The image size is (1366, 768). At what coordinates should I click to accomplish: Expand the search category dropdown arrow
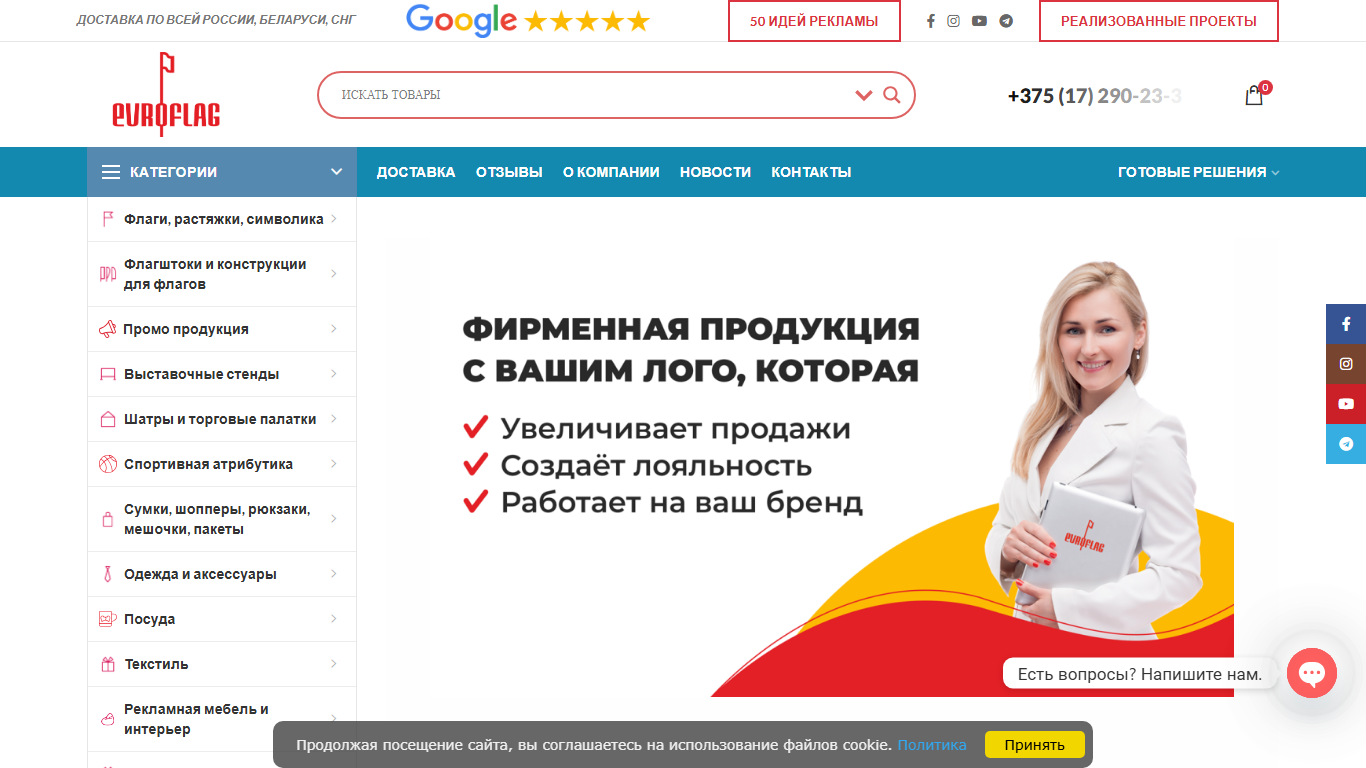pyautogui.click(x=864, y=95)
